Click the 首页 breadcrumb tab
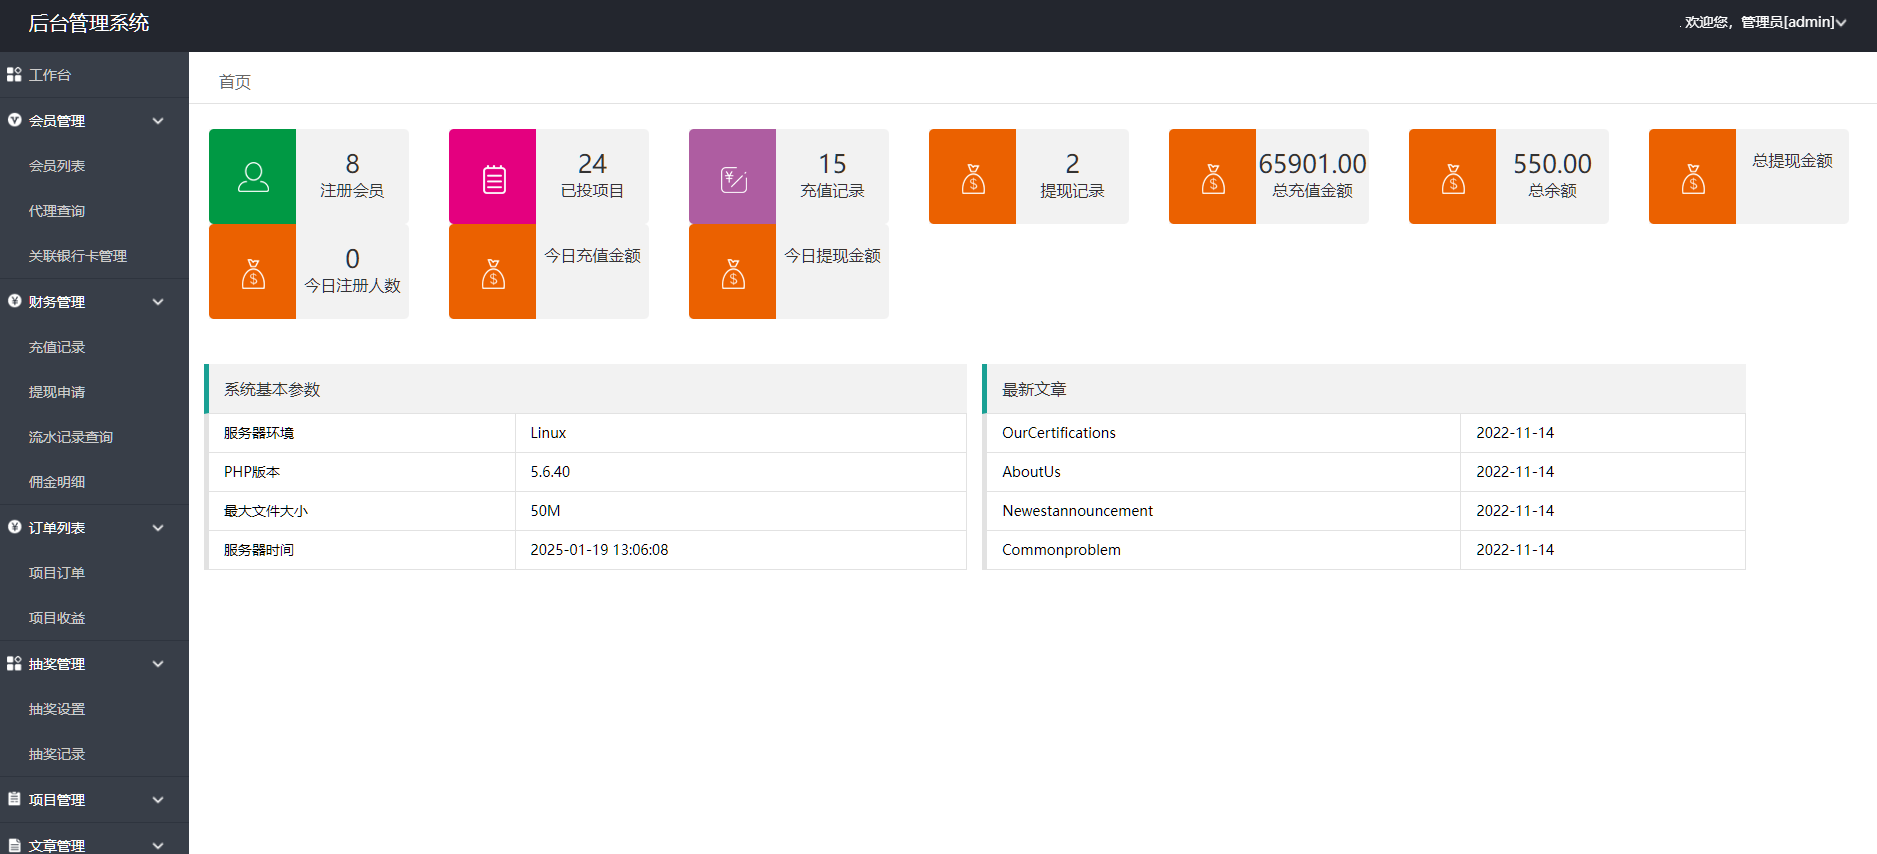Image resolution: width=1877 pixels, height=854 pixels. point(235,82)
